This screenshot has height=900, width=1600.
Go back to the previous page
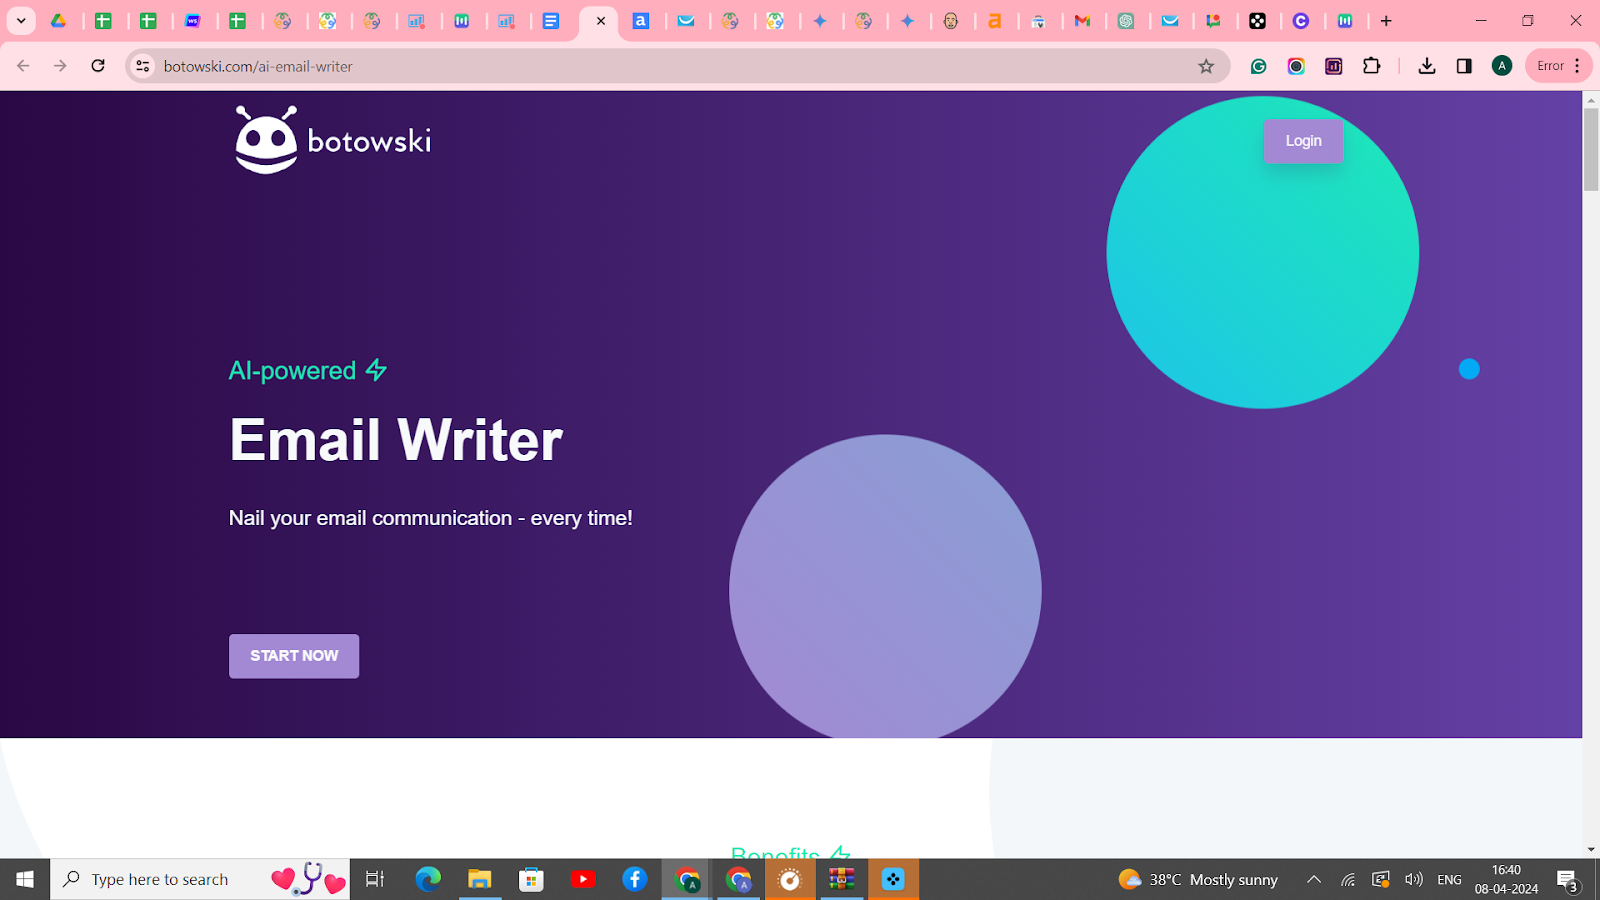pos(23,66)
